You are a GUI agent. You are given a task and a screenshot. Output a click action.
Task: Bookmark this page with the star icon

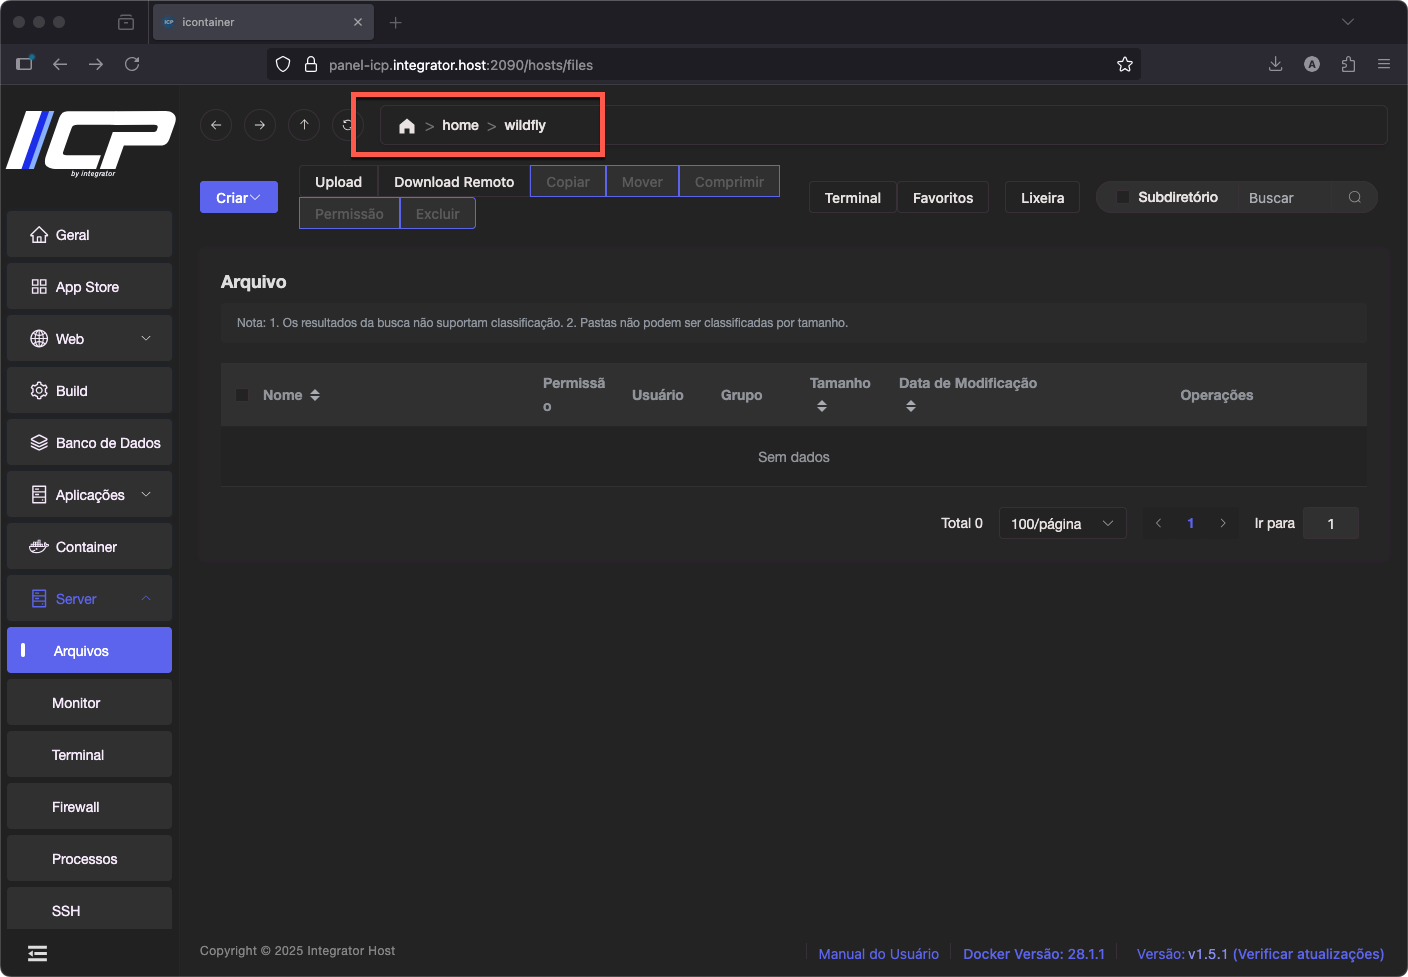(1125, 65)
